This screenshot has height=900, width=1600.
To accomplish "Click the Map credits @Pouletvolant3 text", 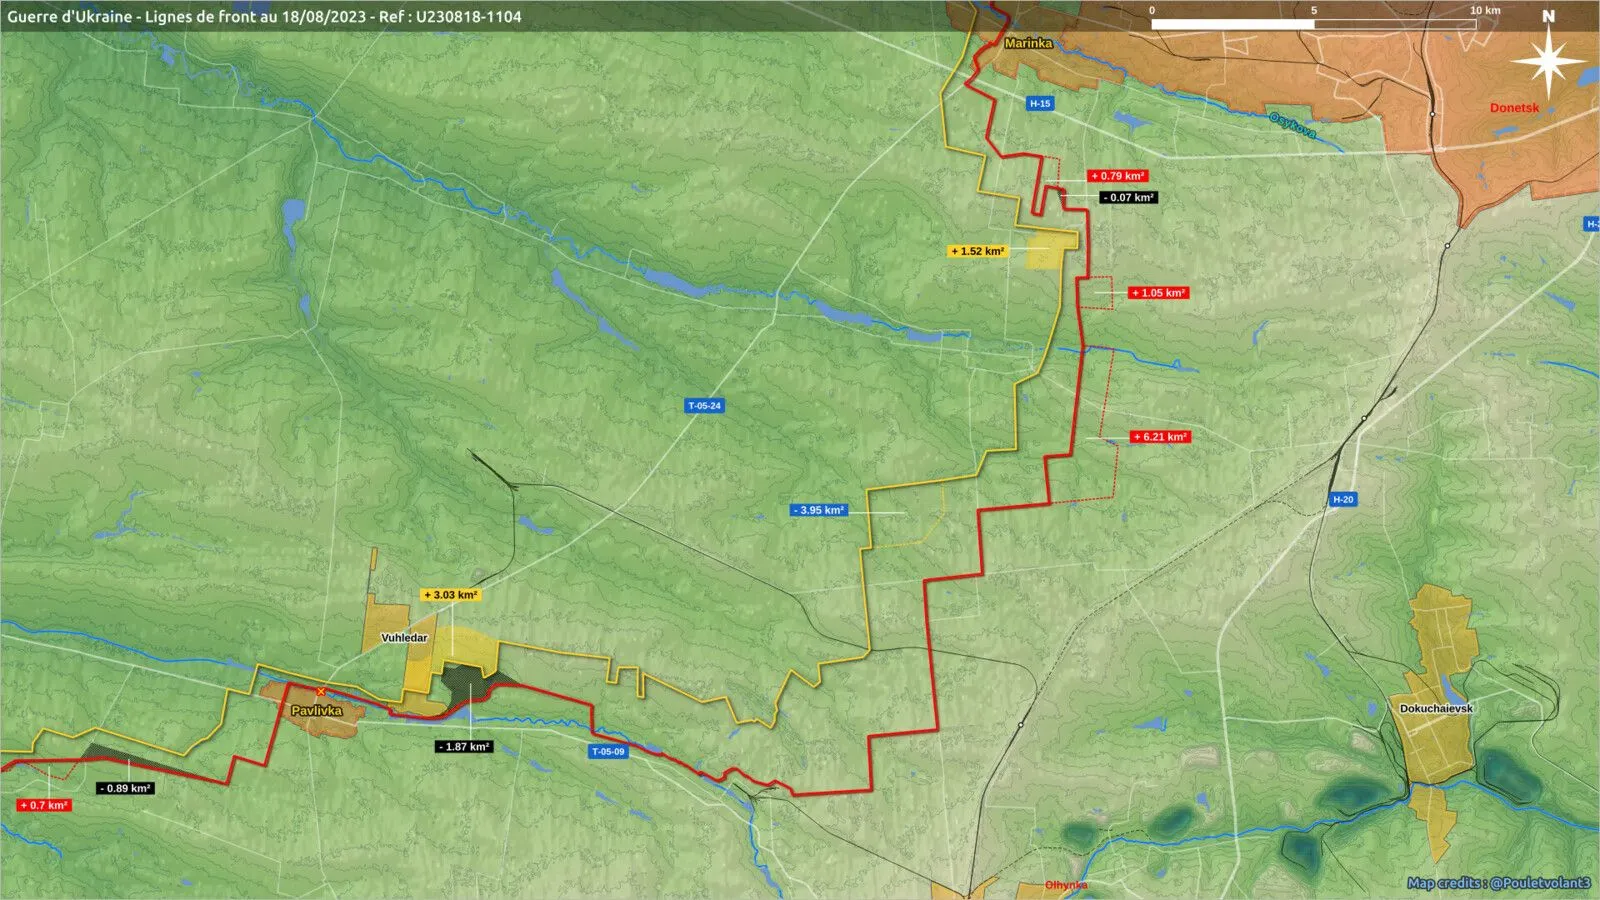I will click(x=1498, y=883).
